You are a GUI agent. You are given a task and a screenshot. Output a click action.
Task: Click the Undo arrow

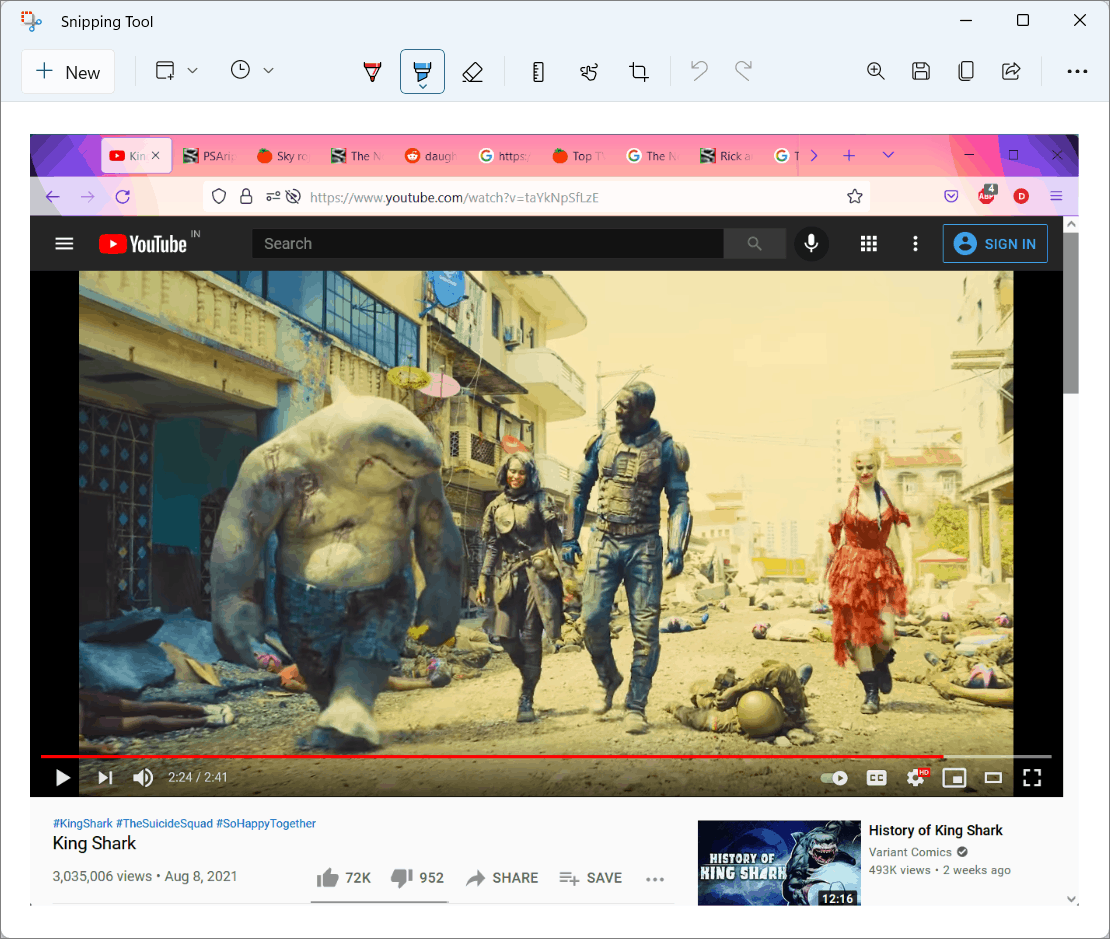click(x=699, y=71)
